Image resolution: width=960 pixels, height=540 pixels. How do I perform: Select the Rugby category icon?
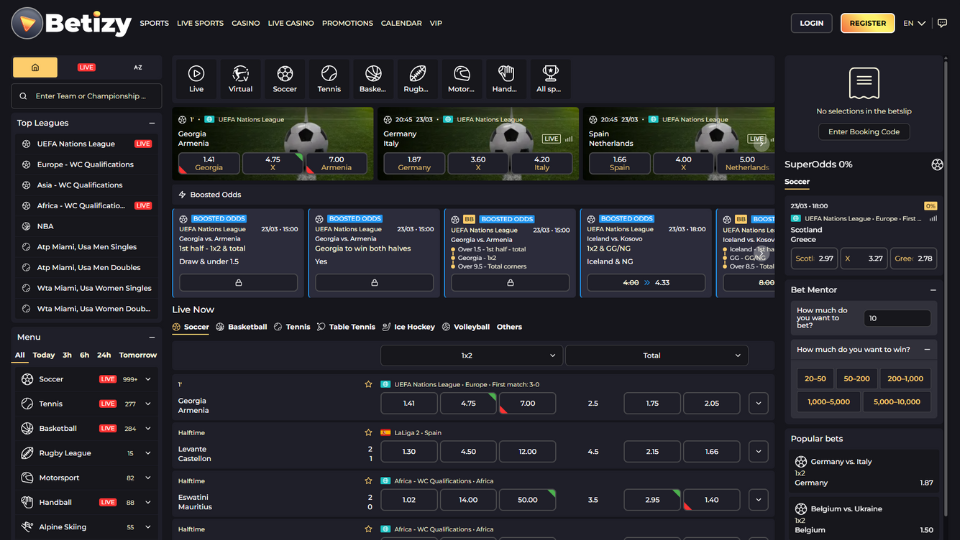pos(417,78)
